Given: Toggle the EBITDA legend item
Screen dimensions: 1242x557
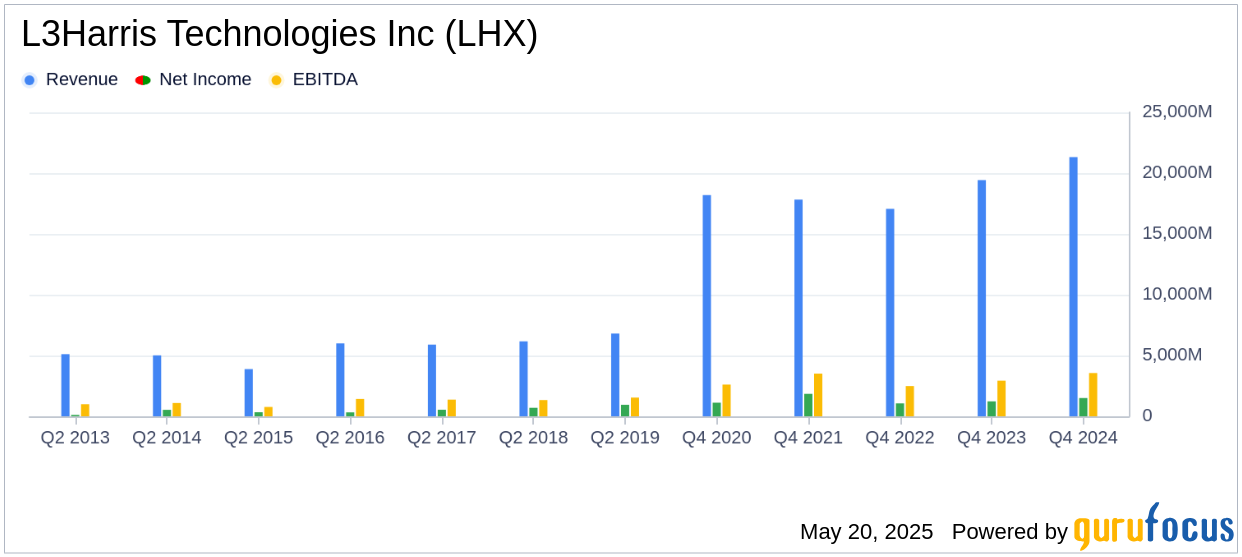Looking at the screenshot, I should pyautogui.click(x=313, y=80).
